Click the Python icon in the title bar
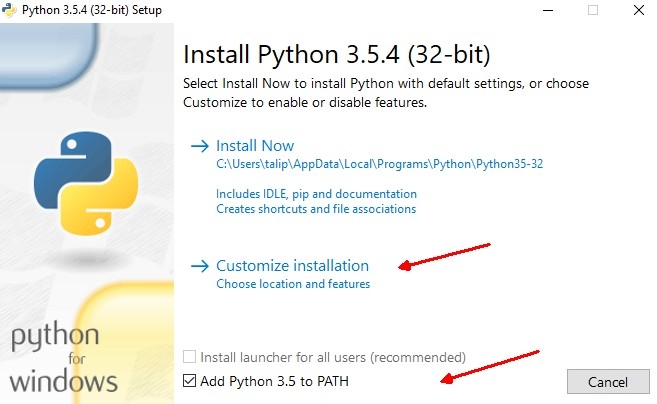This screenshot has height=404, width=657. click(10, 10)
